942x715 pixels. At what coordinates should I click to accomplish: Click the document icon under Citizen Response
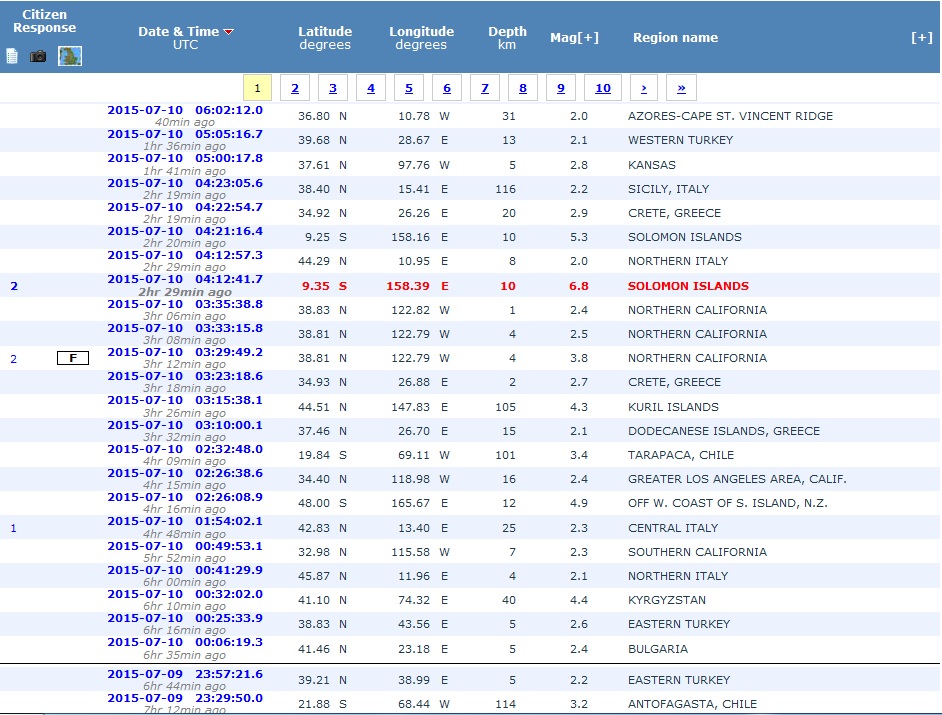click(x=12, y=56)
